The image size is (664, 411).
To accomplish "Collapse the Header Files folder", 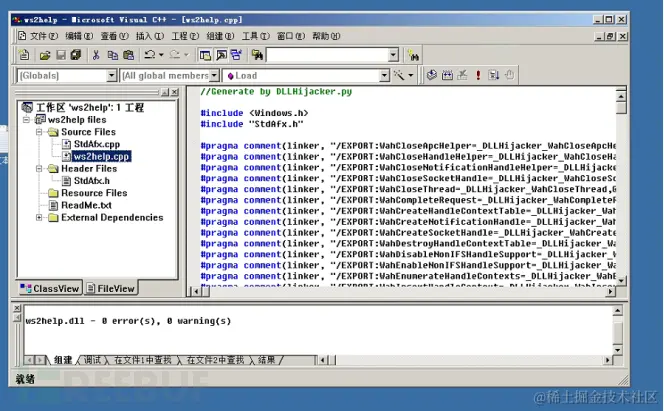I will 39,168.
